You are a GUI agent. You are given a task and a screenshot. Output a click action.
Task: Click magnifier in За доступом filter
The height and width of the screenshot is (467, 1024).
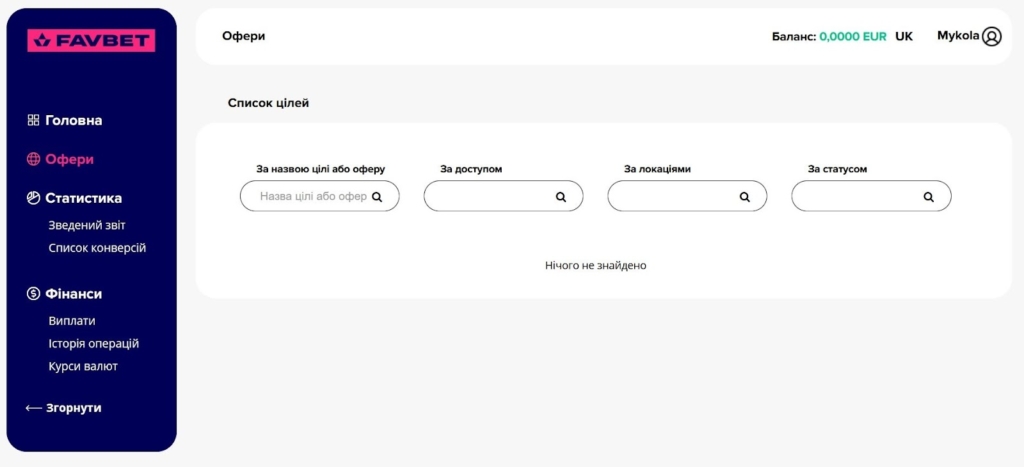click(561, 197)
